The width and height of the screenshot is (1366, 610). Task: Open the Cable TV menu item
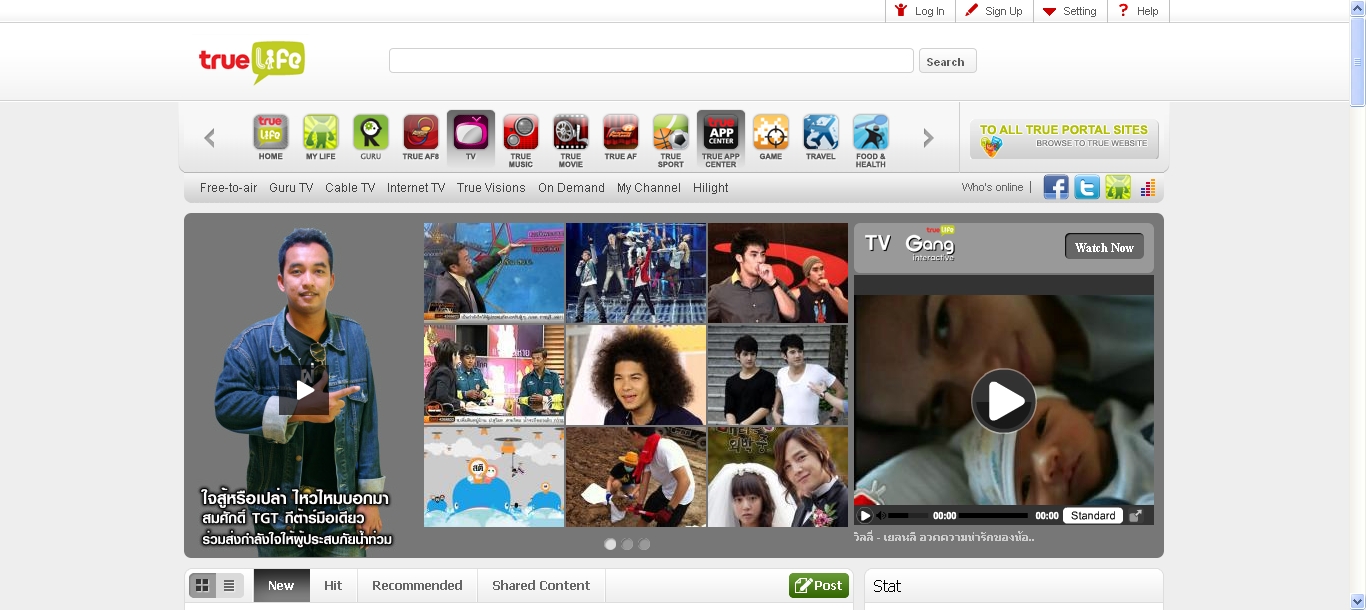(350, 188)
